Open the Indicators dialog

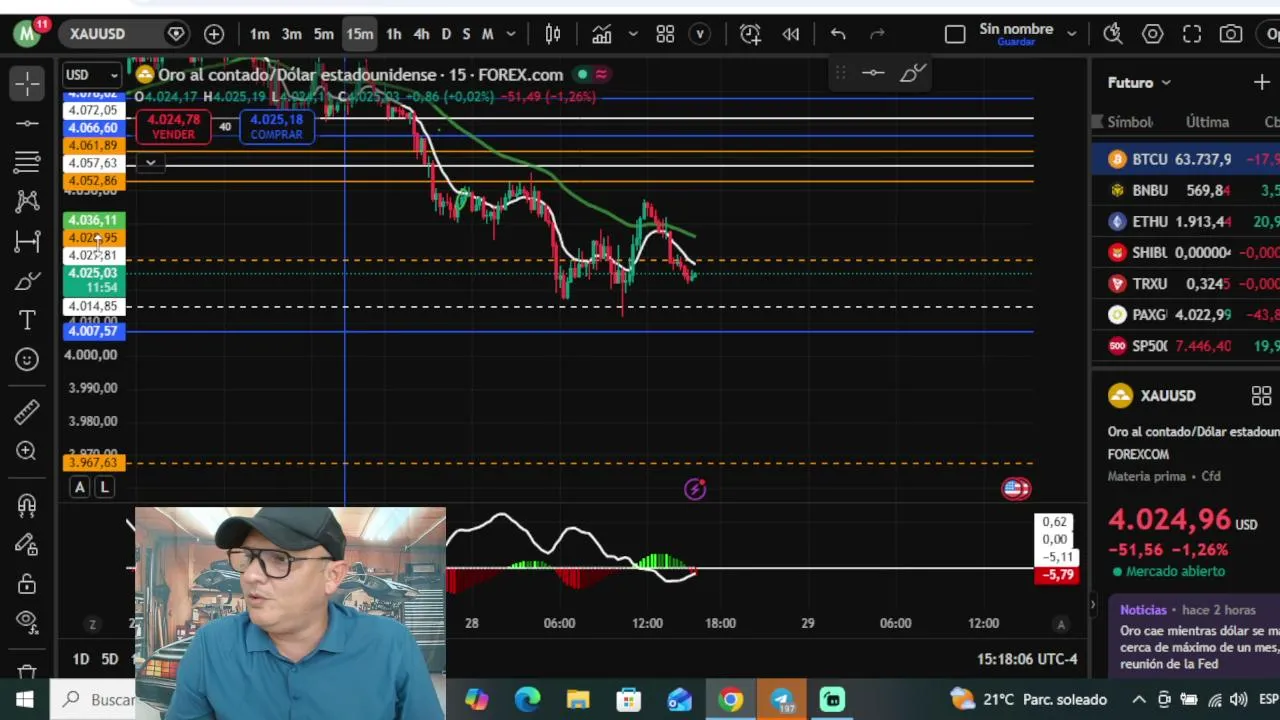point(602,34)
